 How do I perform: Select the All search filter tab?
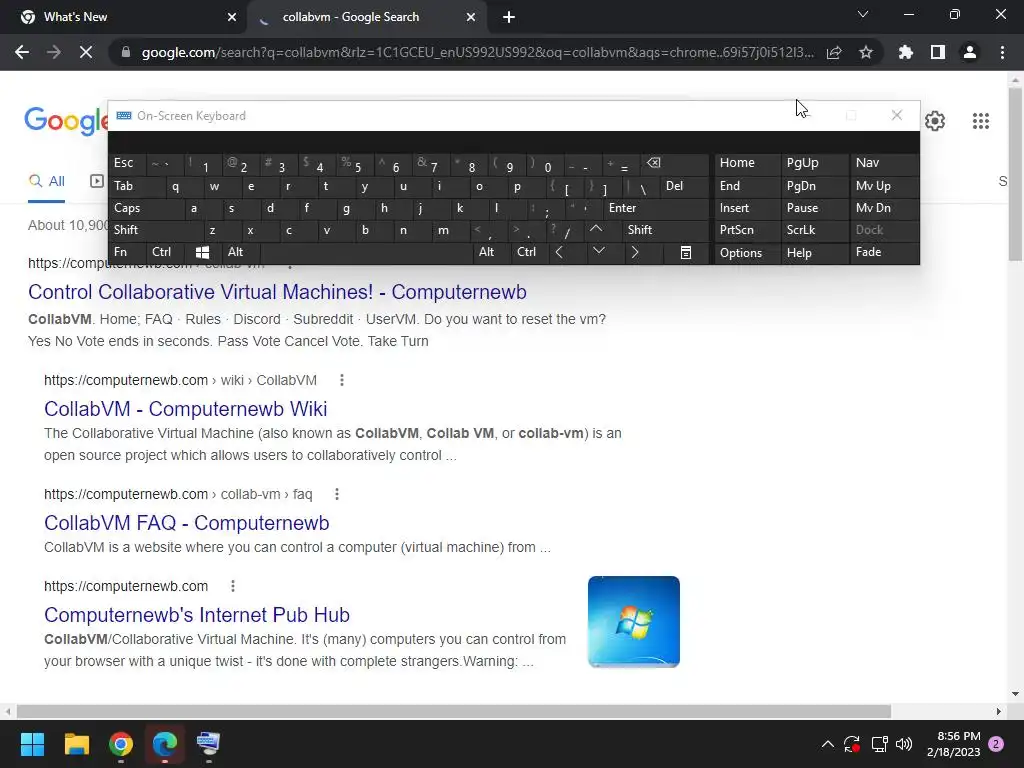click(x=46, y=182)
